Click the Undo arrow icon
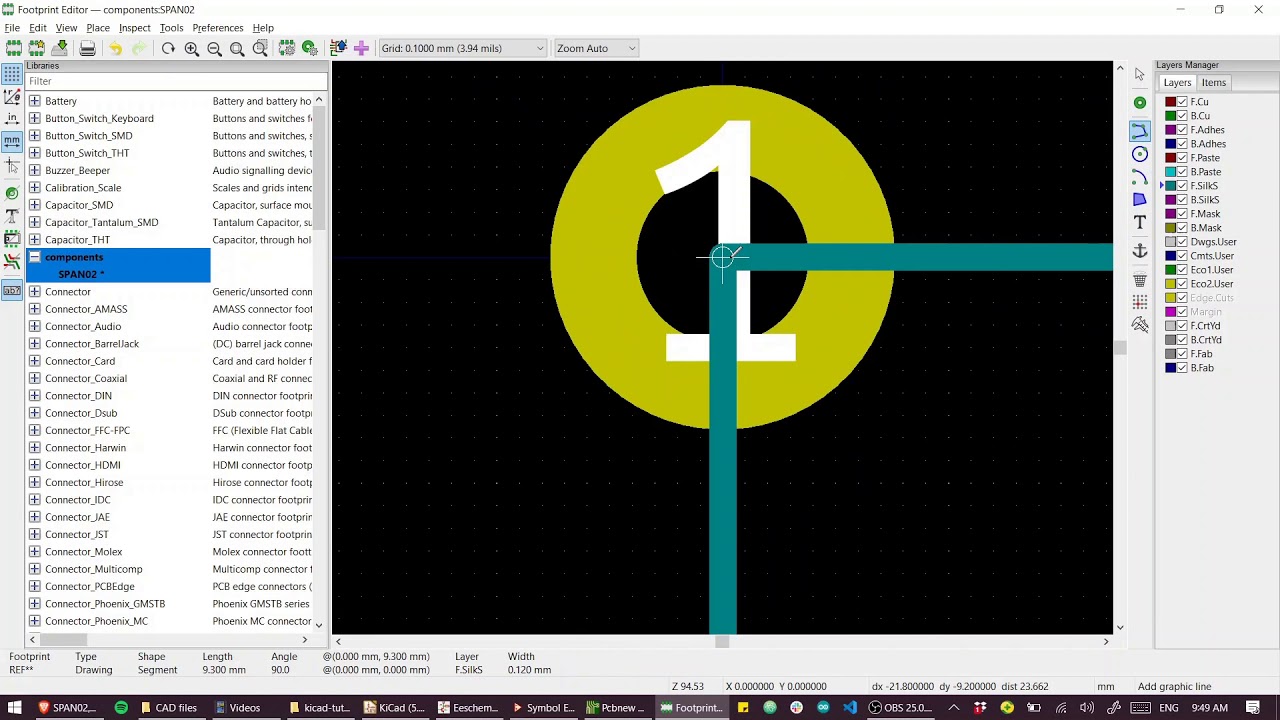Screen dimensions: 1280x720 [x=115, y=48]
